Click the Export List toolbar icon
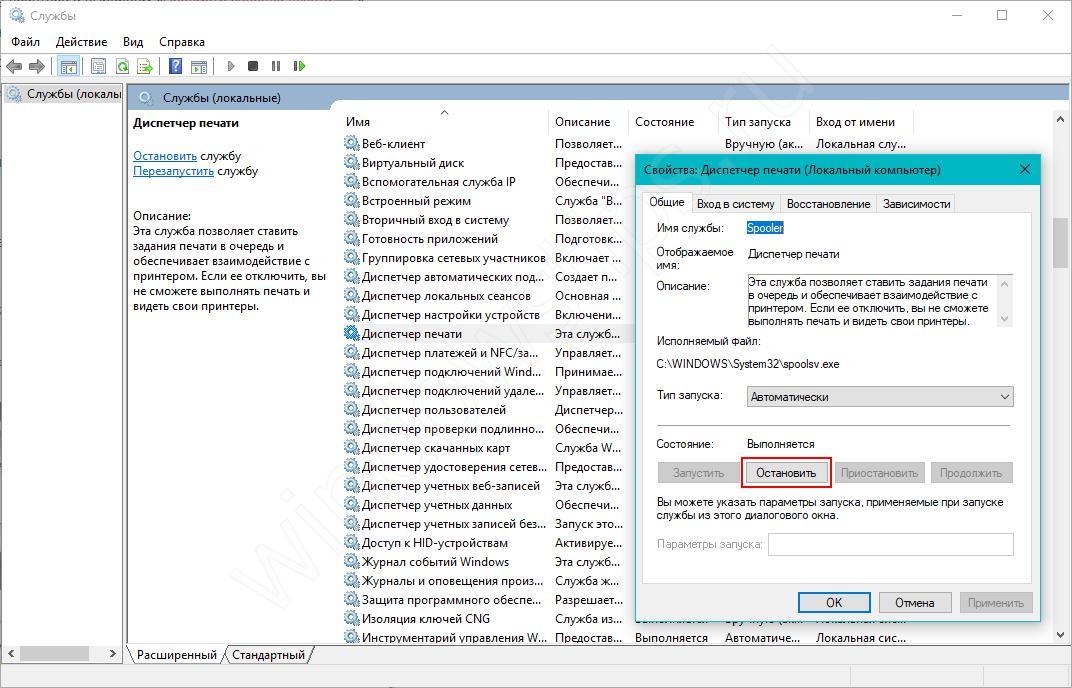1072x688 pixels. tap(145, 67)
